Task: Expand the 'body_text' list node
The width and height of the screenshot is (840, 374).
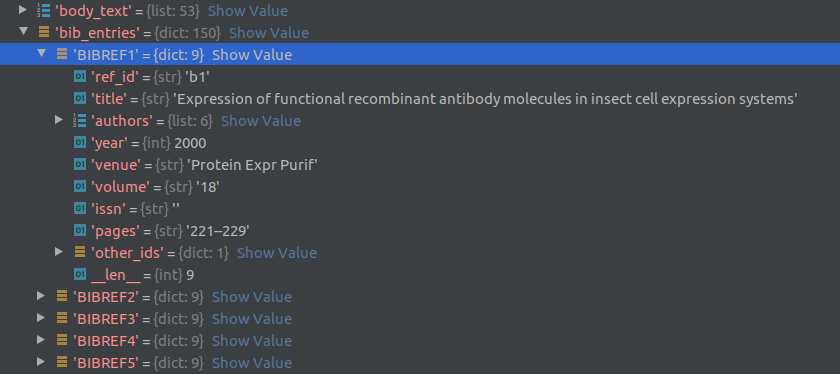Action: click(22, 10)
